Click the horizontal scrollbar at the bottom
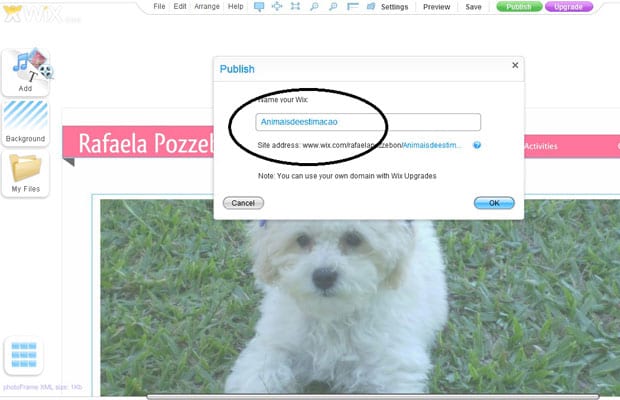This screenshot has width=620, height=400. coord(373,397)
